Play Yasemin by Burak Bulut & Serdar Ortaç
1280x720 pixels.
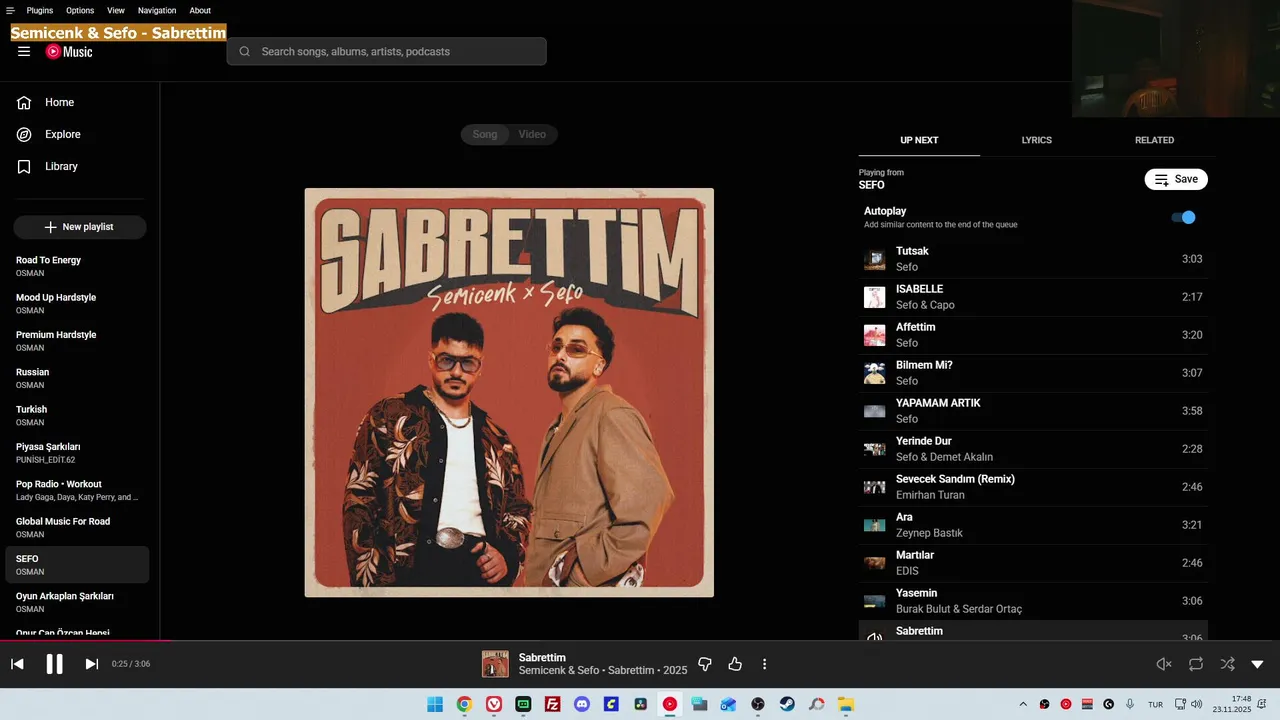click(x=1033, y=601)
